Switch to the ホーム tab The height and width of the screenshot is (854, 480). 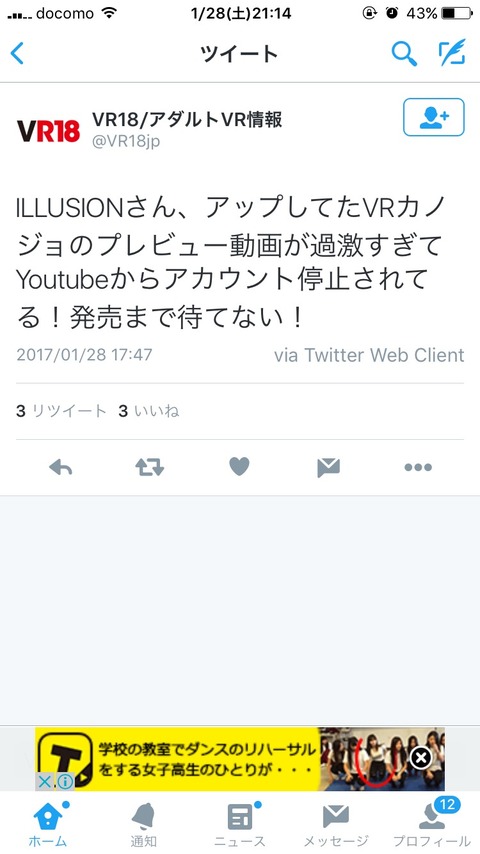pos(47,823)
